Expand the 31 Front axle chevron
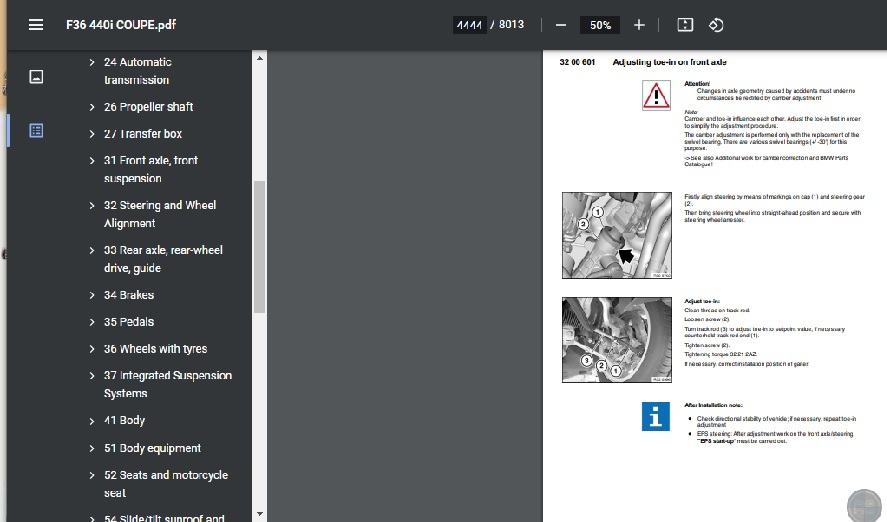Image resolution: width=887 pixels, height=522 pixels. point(92,161)
